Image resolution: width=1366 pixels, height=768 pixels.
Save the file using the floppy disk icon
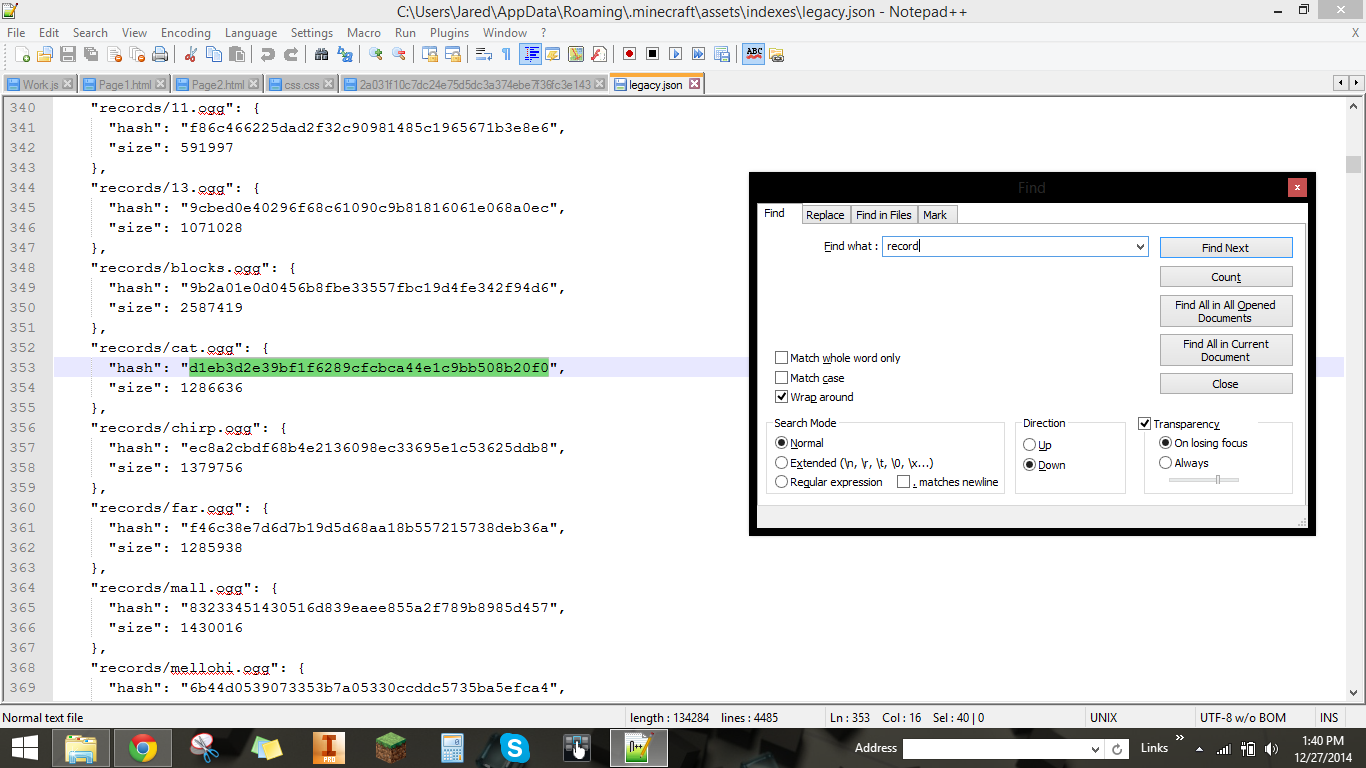pyautogui.click(x=68, y=54)
